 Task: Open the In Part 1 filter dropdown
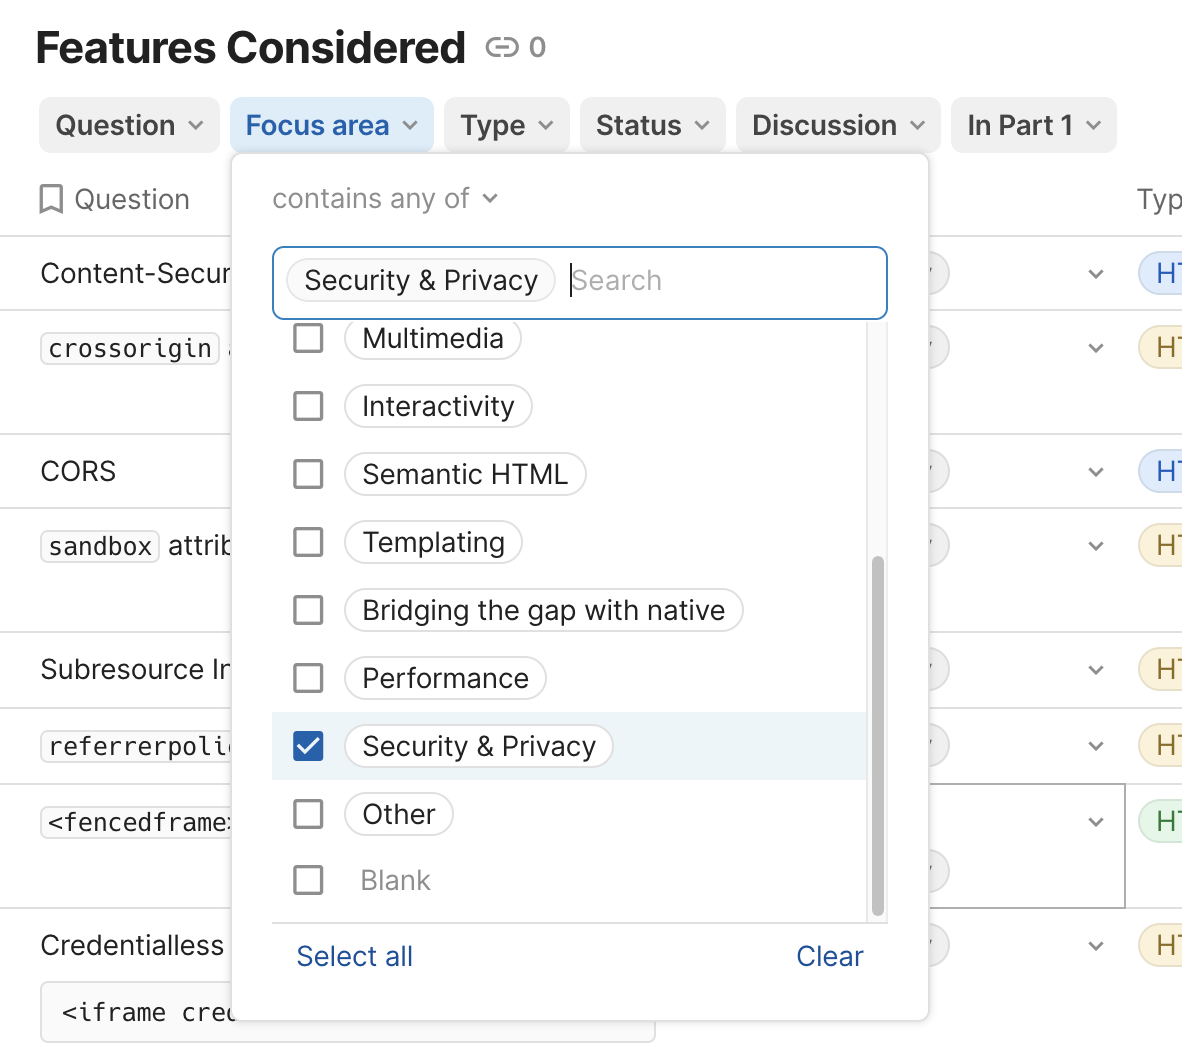click(x=1033, y=124)
